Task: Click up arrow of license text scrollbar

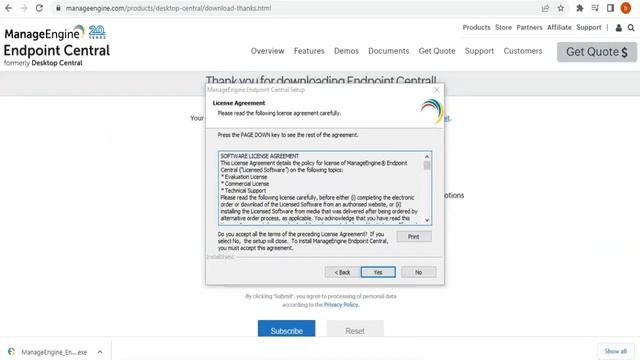Action: click(427, 157)
